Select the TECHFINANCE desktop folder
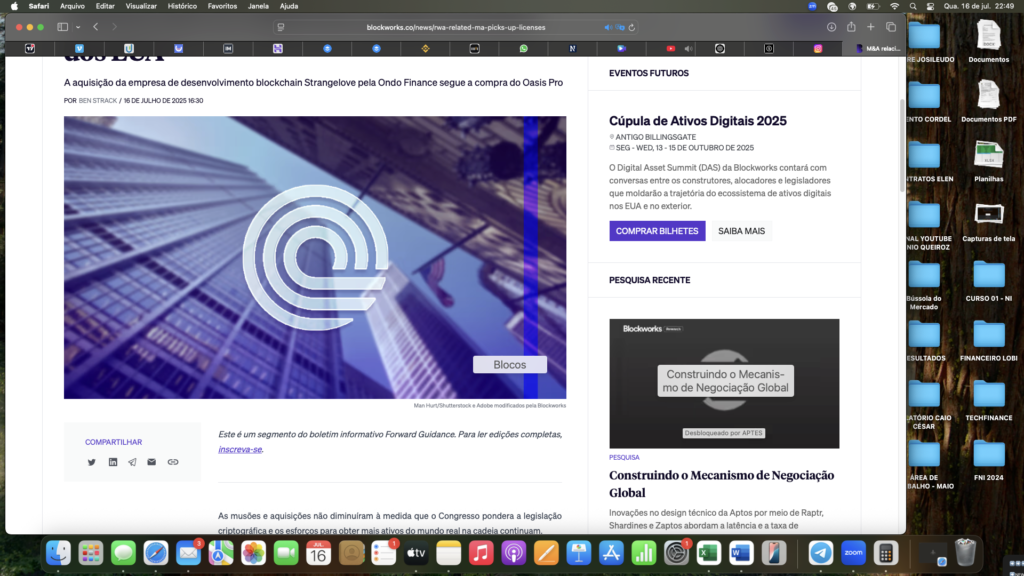 [989, 400]
